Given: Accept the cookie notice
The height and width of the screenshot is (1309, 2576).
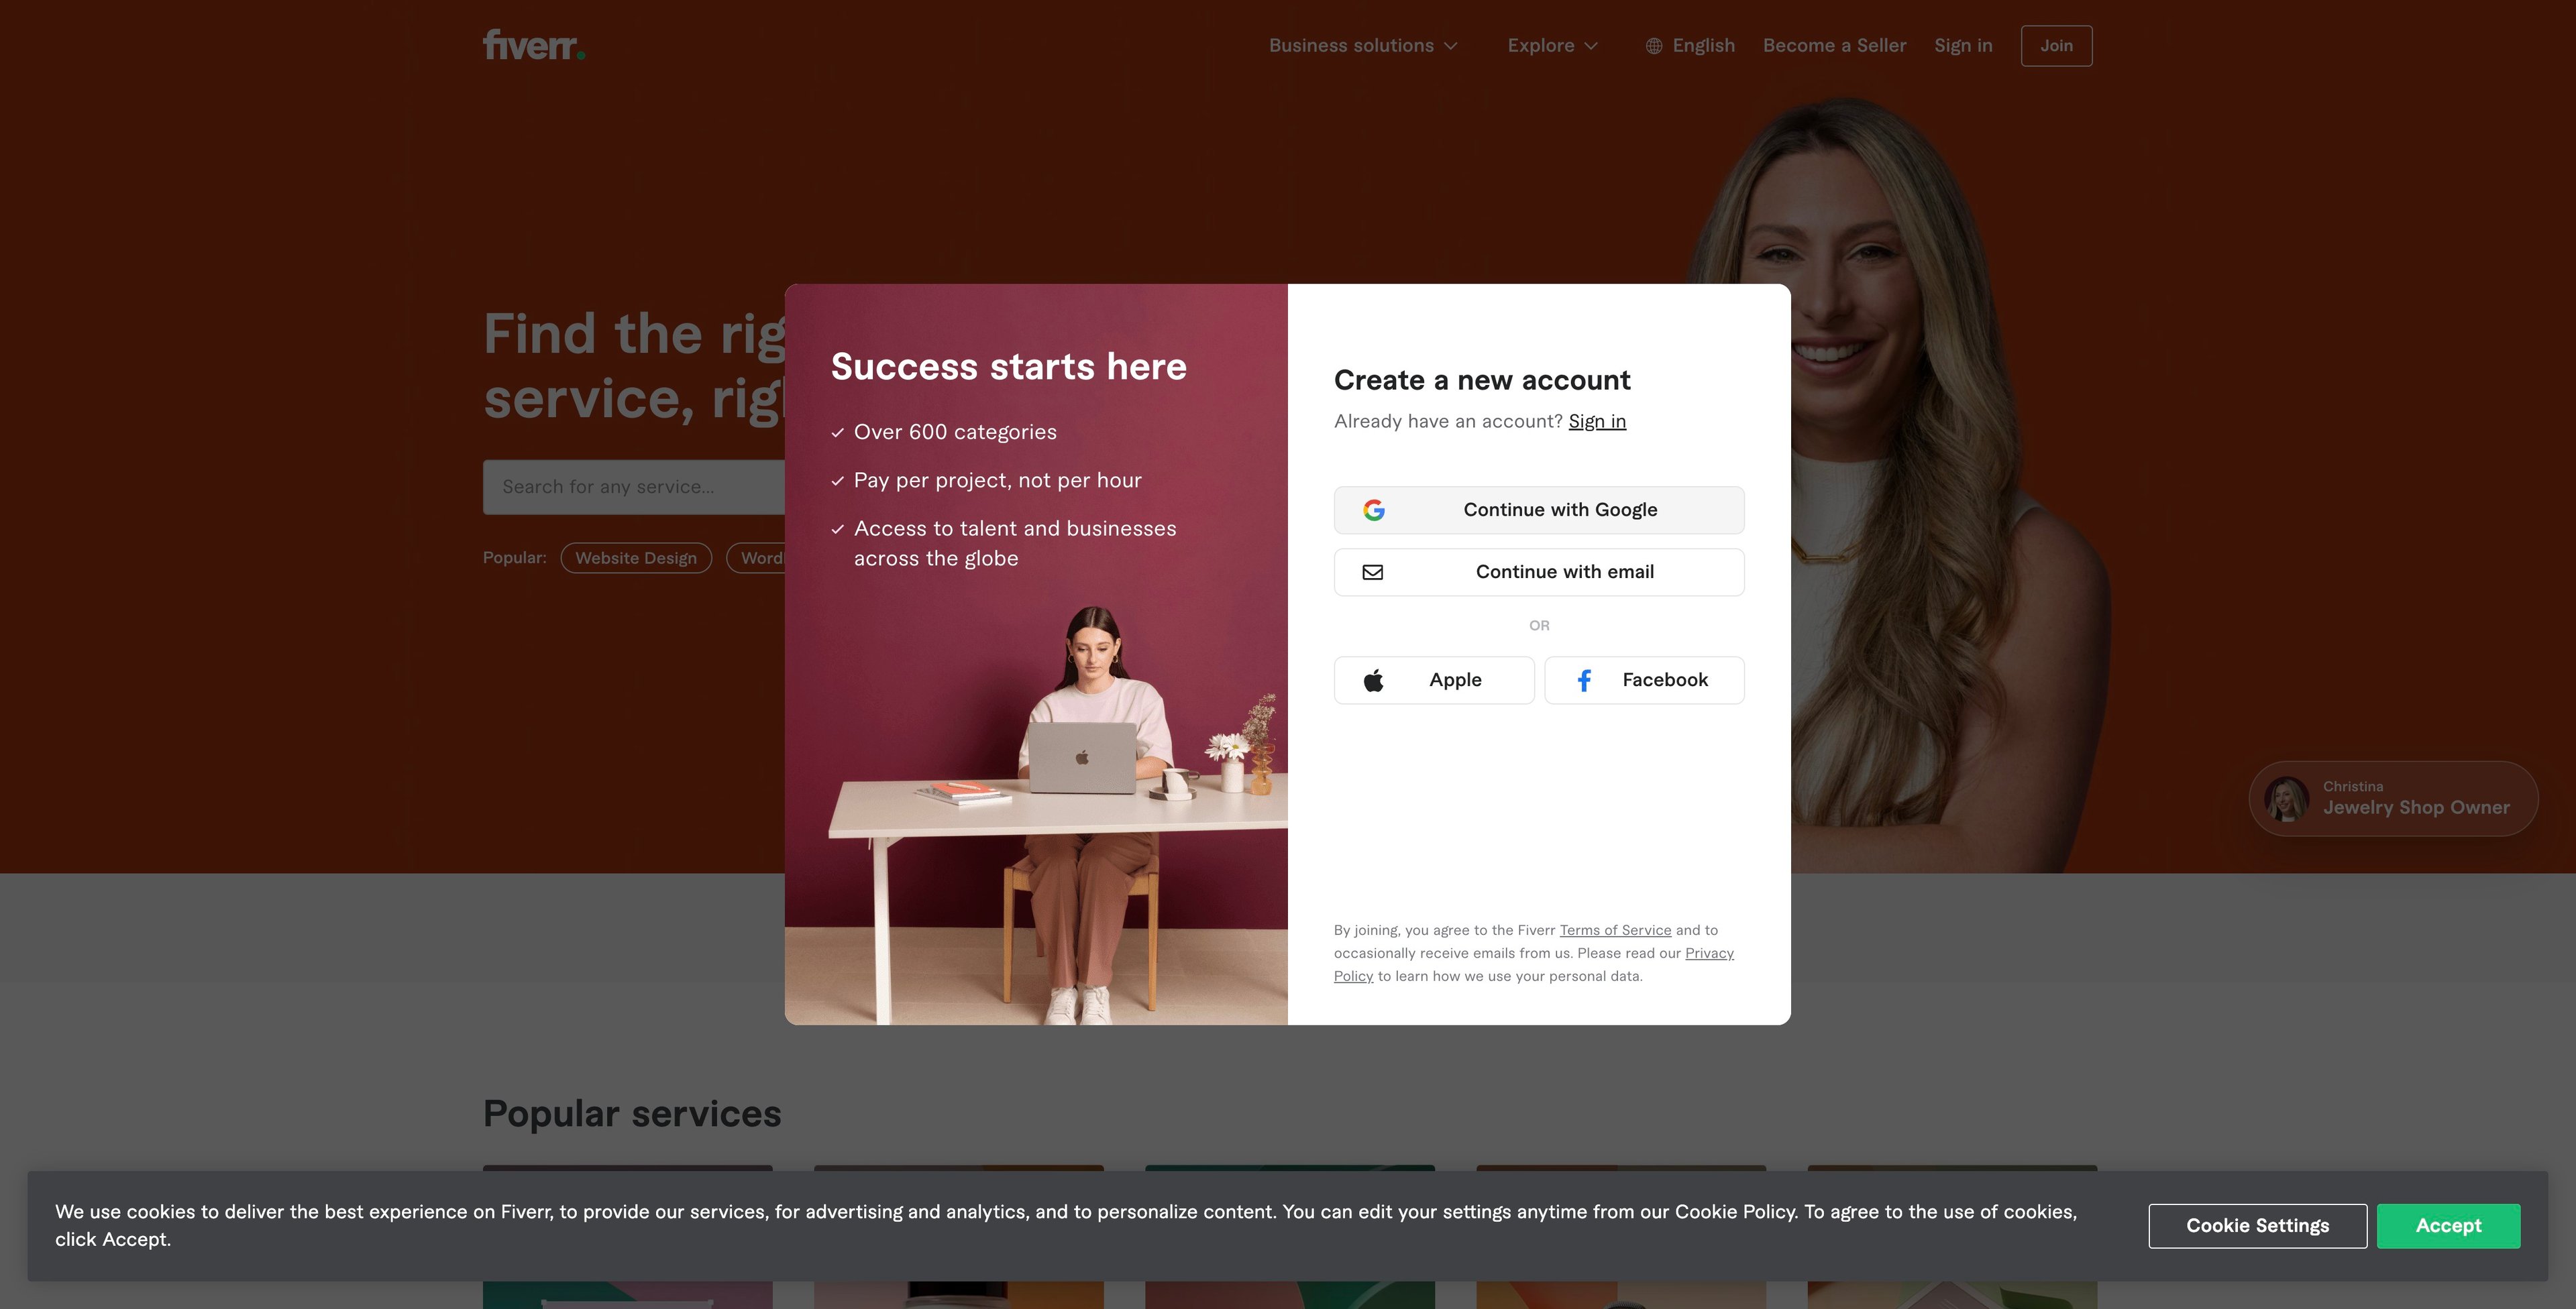Looking at the screenshot, I should coord(2448,1225).
